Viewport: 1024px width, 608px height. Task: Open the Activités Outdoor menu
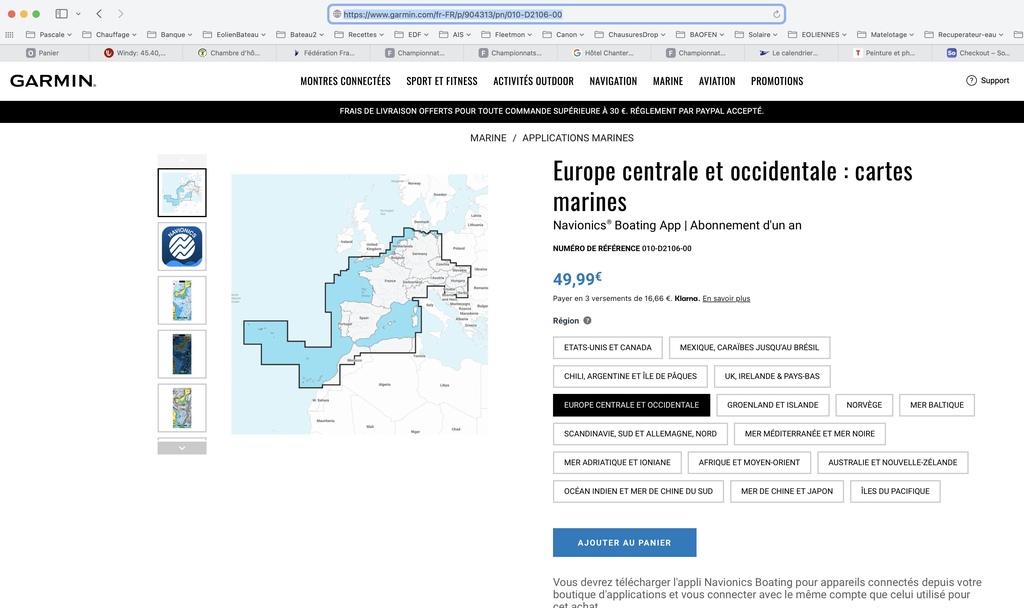point(534,81)
